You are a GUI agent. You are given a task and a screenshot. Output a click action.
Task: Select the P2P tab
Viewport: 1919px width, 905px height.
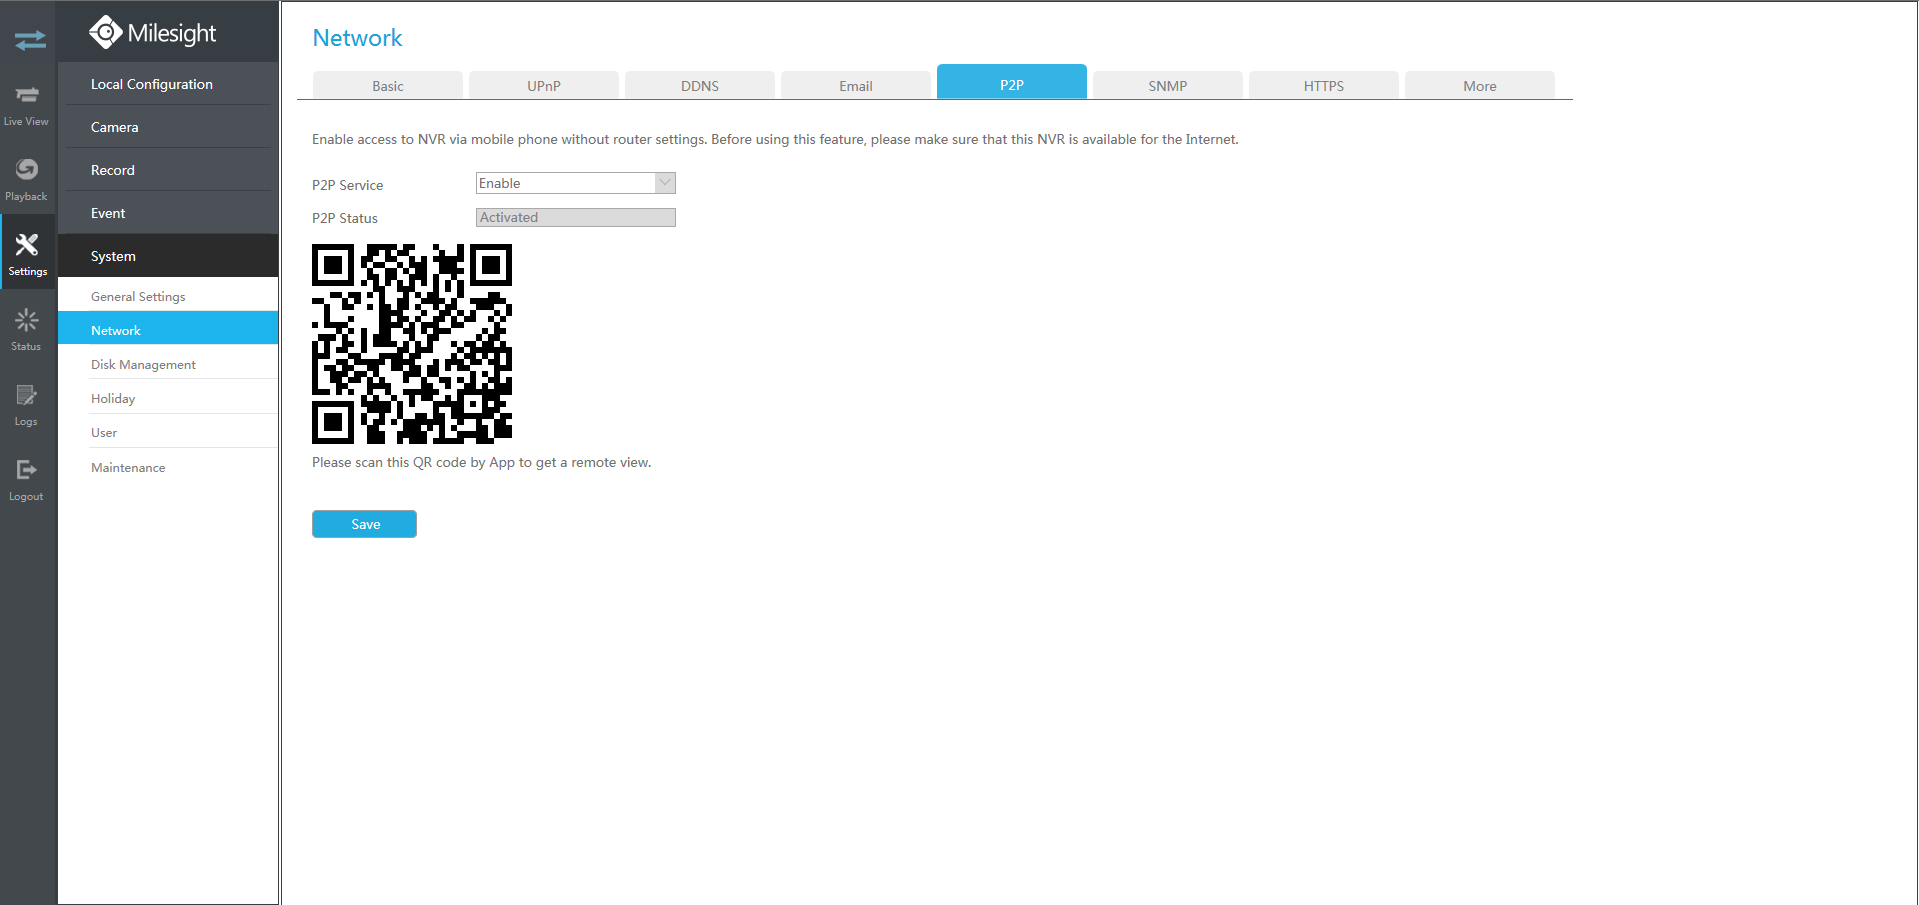1012,82
